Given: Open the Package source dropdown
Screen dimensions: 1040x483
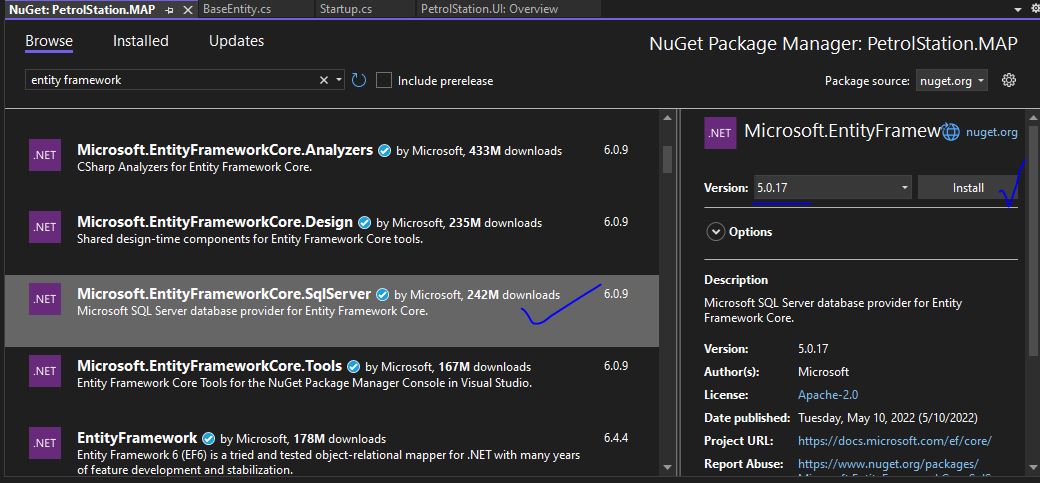Looking at the screenshot, I should [951, 80].
